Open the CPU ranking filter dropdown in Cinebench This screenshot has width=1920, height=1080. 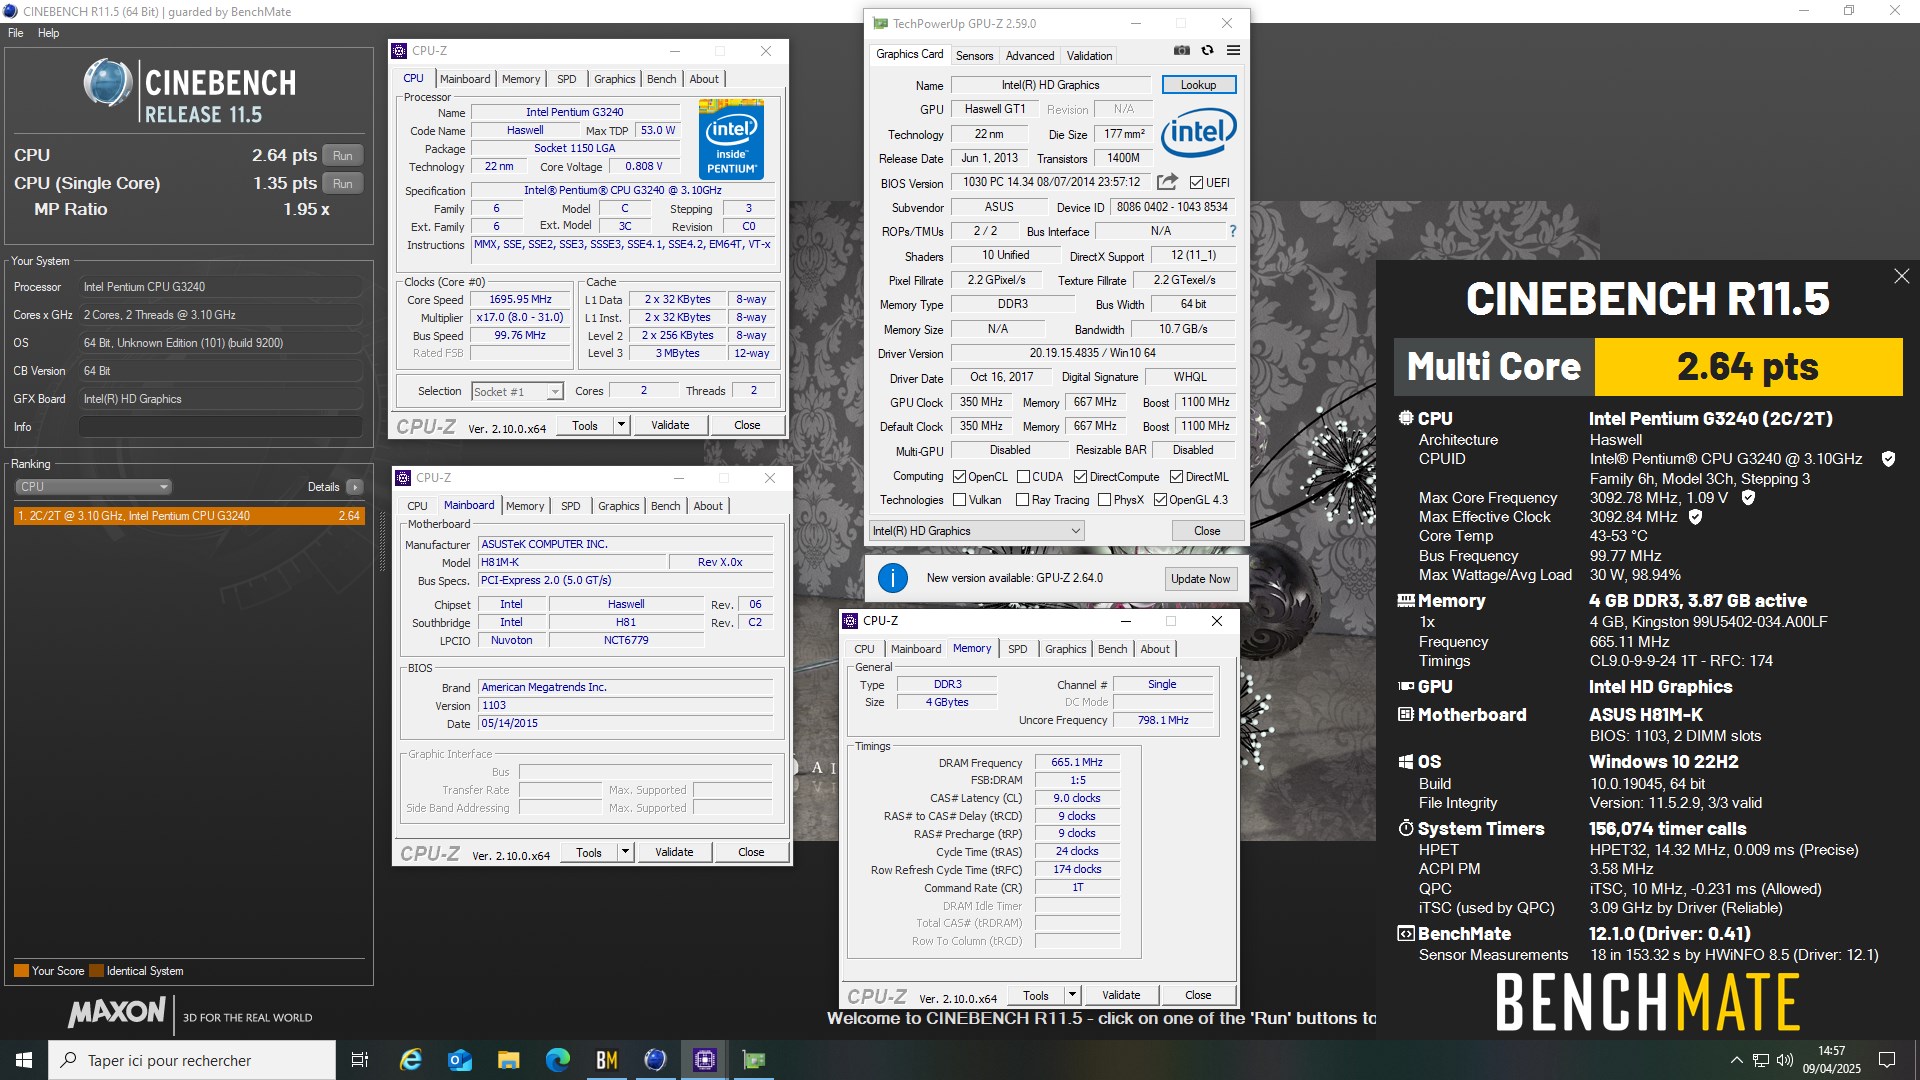(93, 487)
